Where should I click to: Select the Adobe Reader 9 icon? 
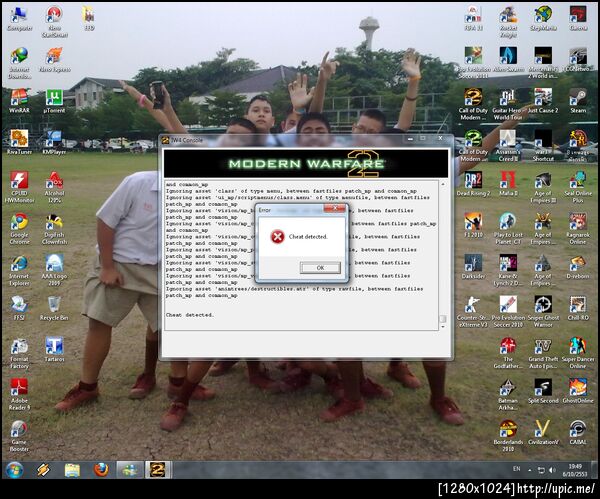(19, 394)
